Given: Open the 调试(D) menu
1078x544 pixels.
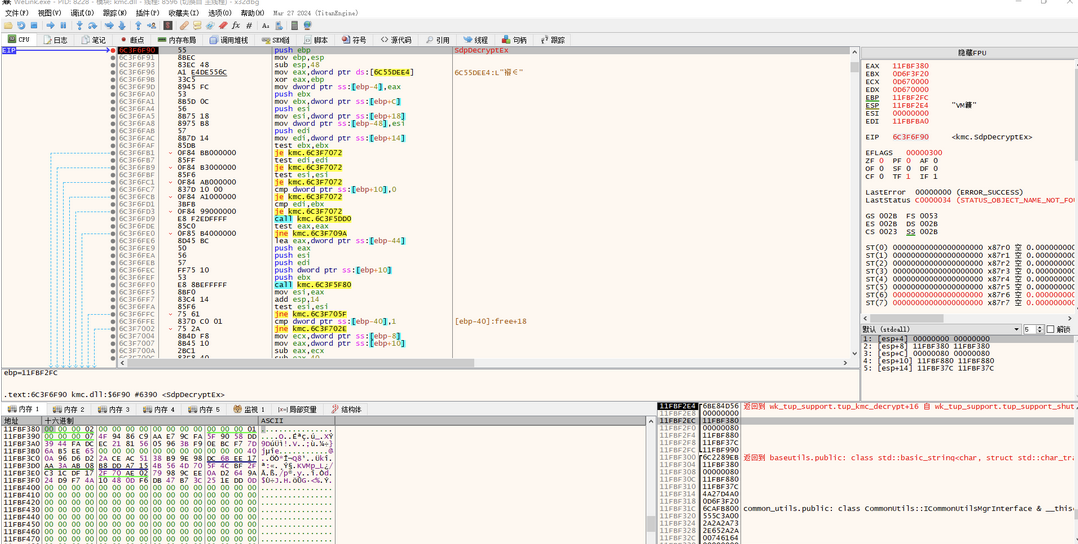Looking at the screenshot, I should coord(83,13).
